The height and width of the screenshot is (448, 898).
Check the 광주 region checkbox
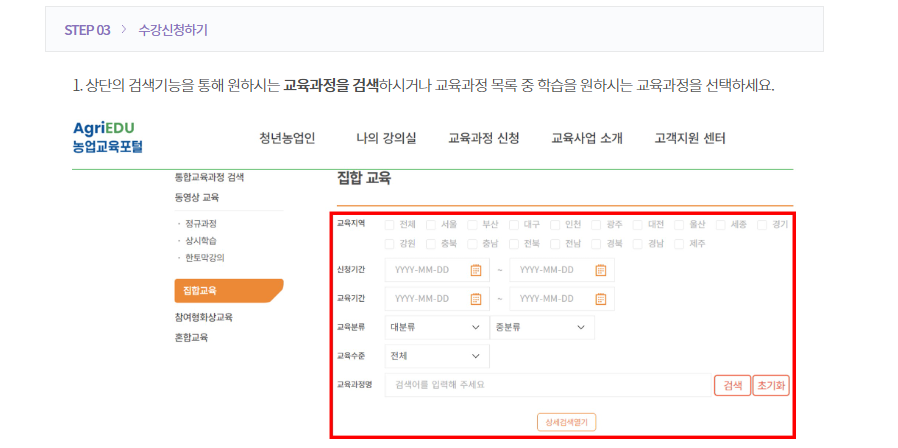[x=596, y=225]
